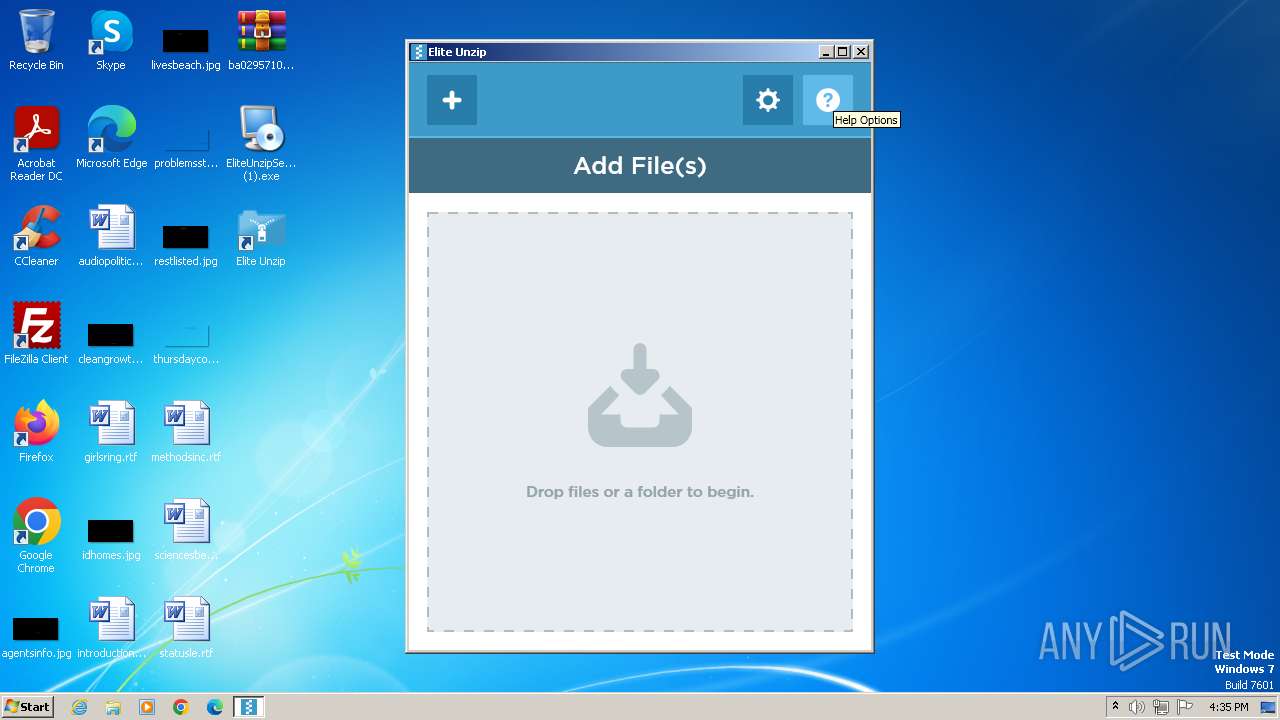Image resolution: width=1280 pixels, height=720 pixels.
Task: Launch Microsoft Edge desktop shortcut
Action: 111,138
